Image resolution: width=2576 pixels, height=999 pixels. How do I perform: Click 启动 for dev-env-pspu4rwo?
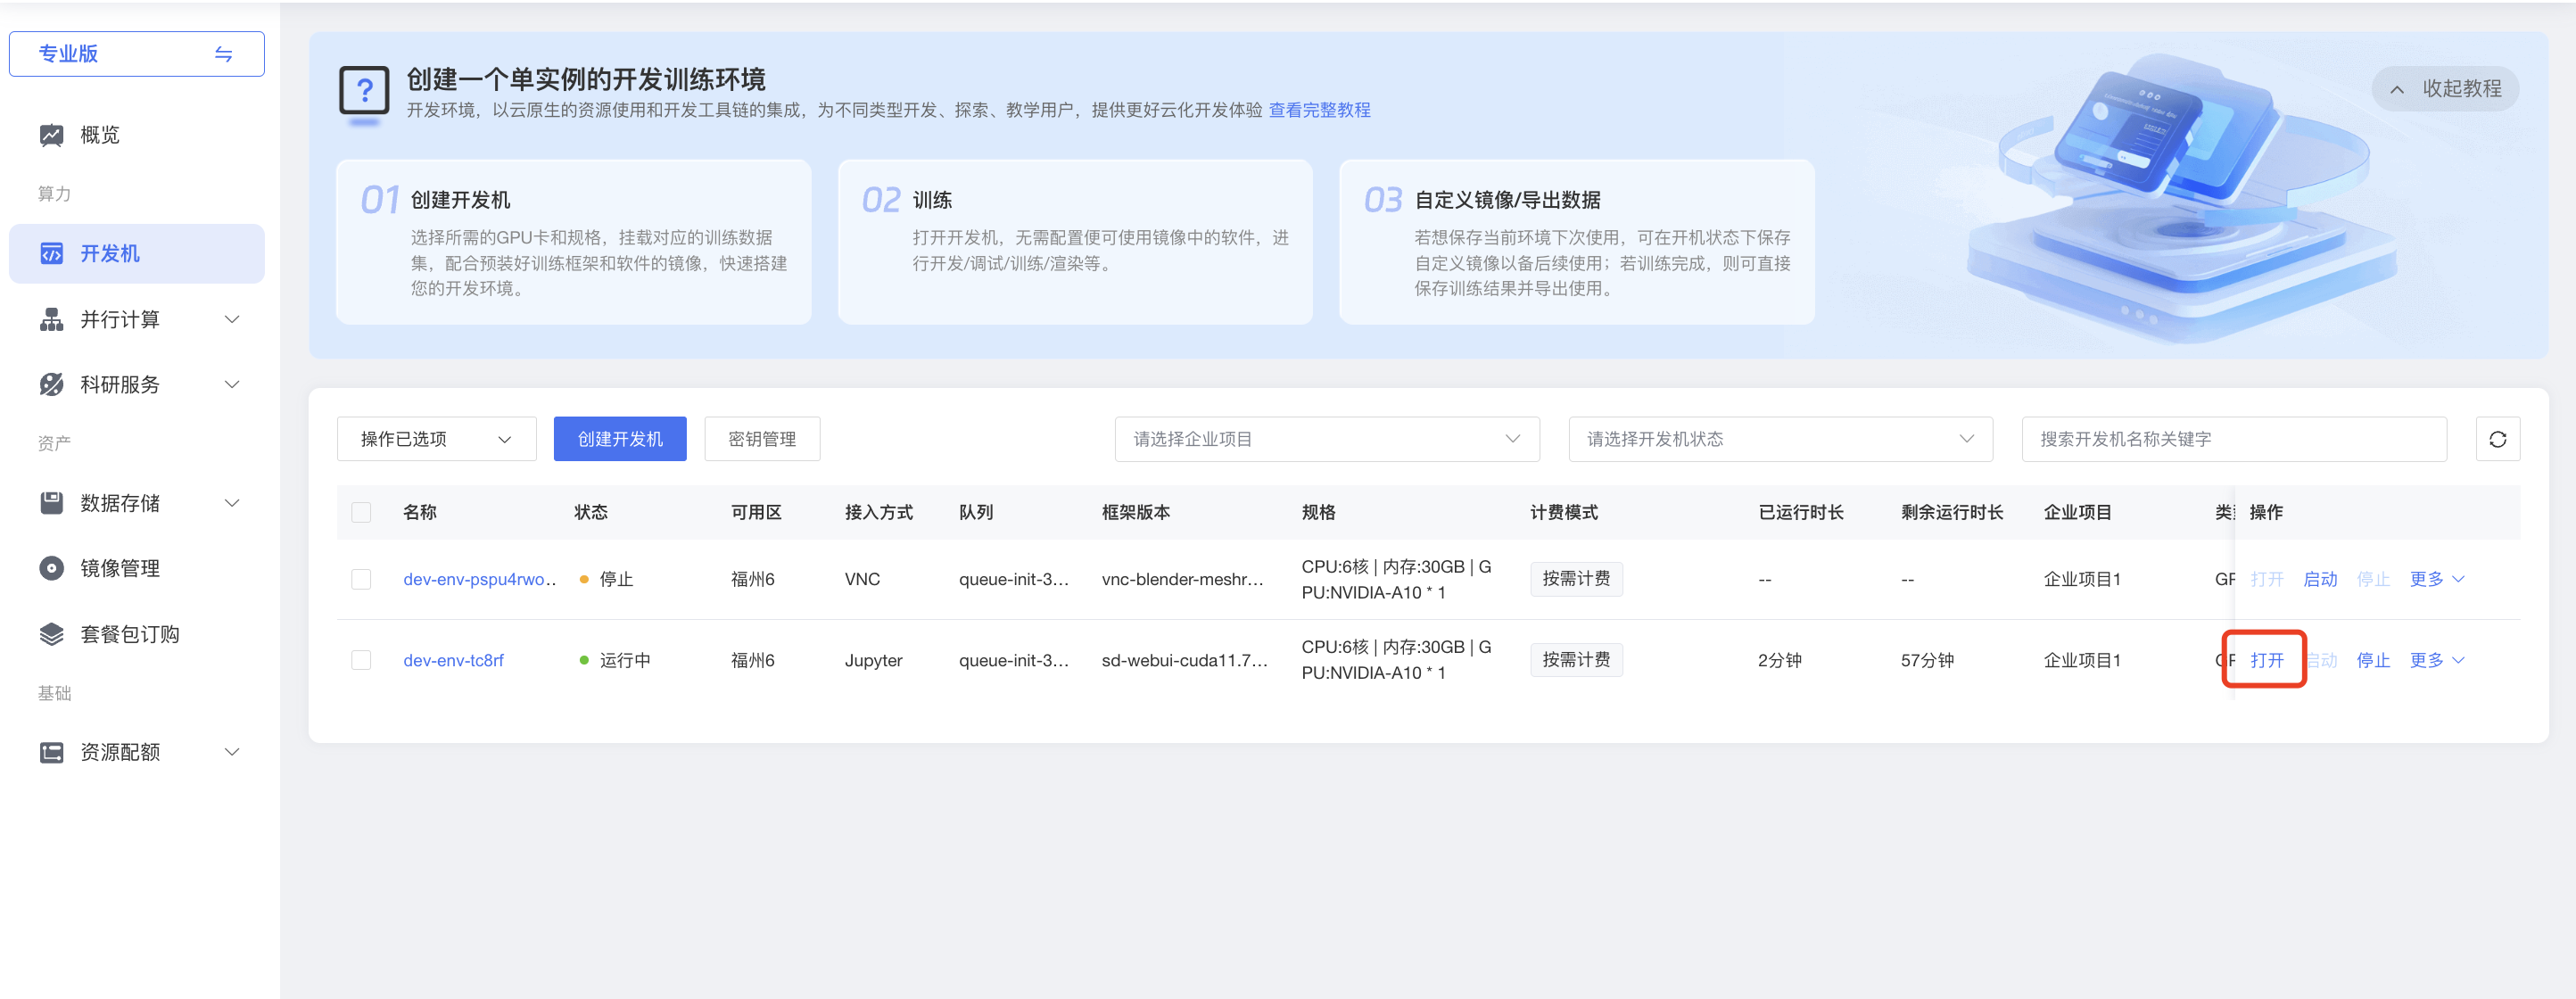[x=2320, y=580]
